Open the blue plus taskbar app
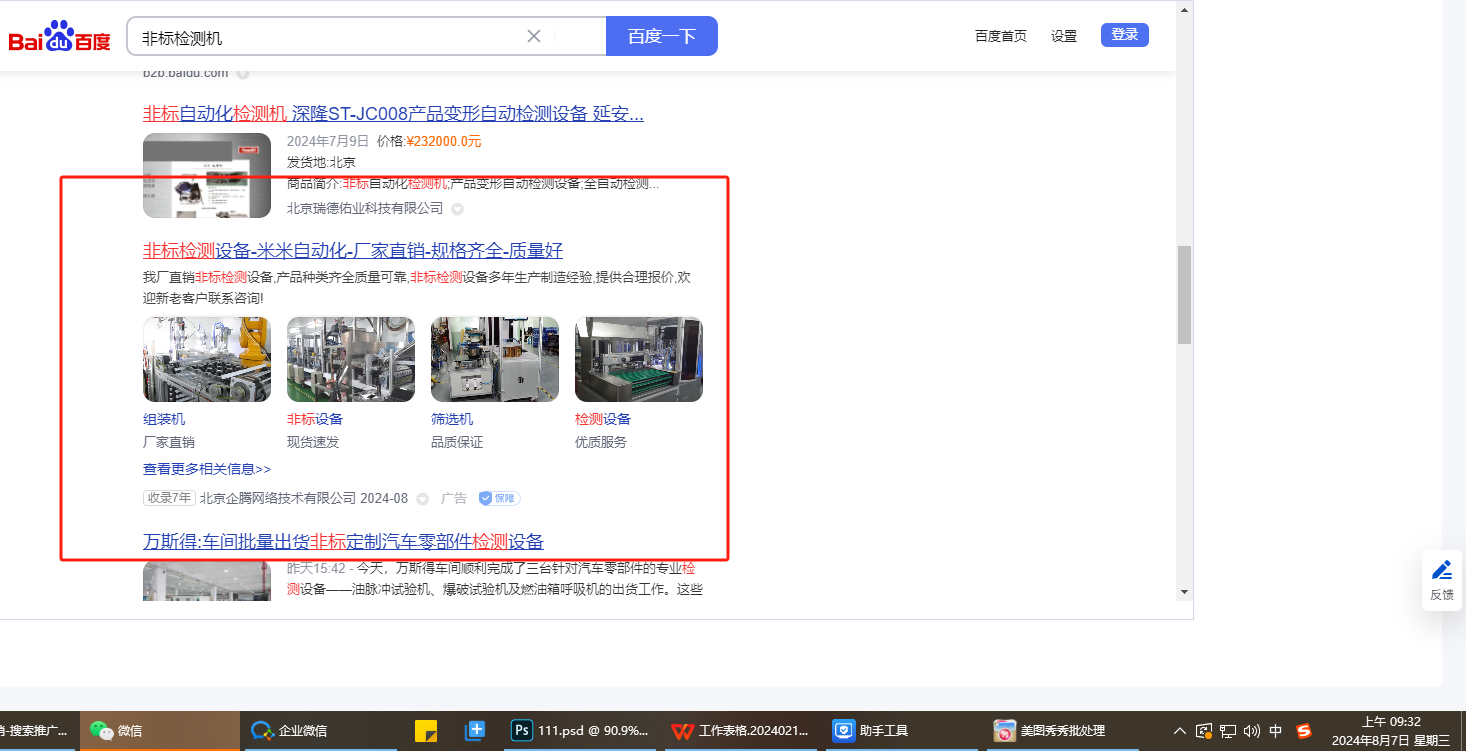Viewport: 1466px width, 751px height. 475,731
